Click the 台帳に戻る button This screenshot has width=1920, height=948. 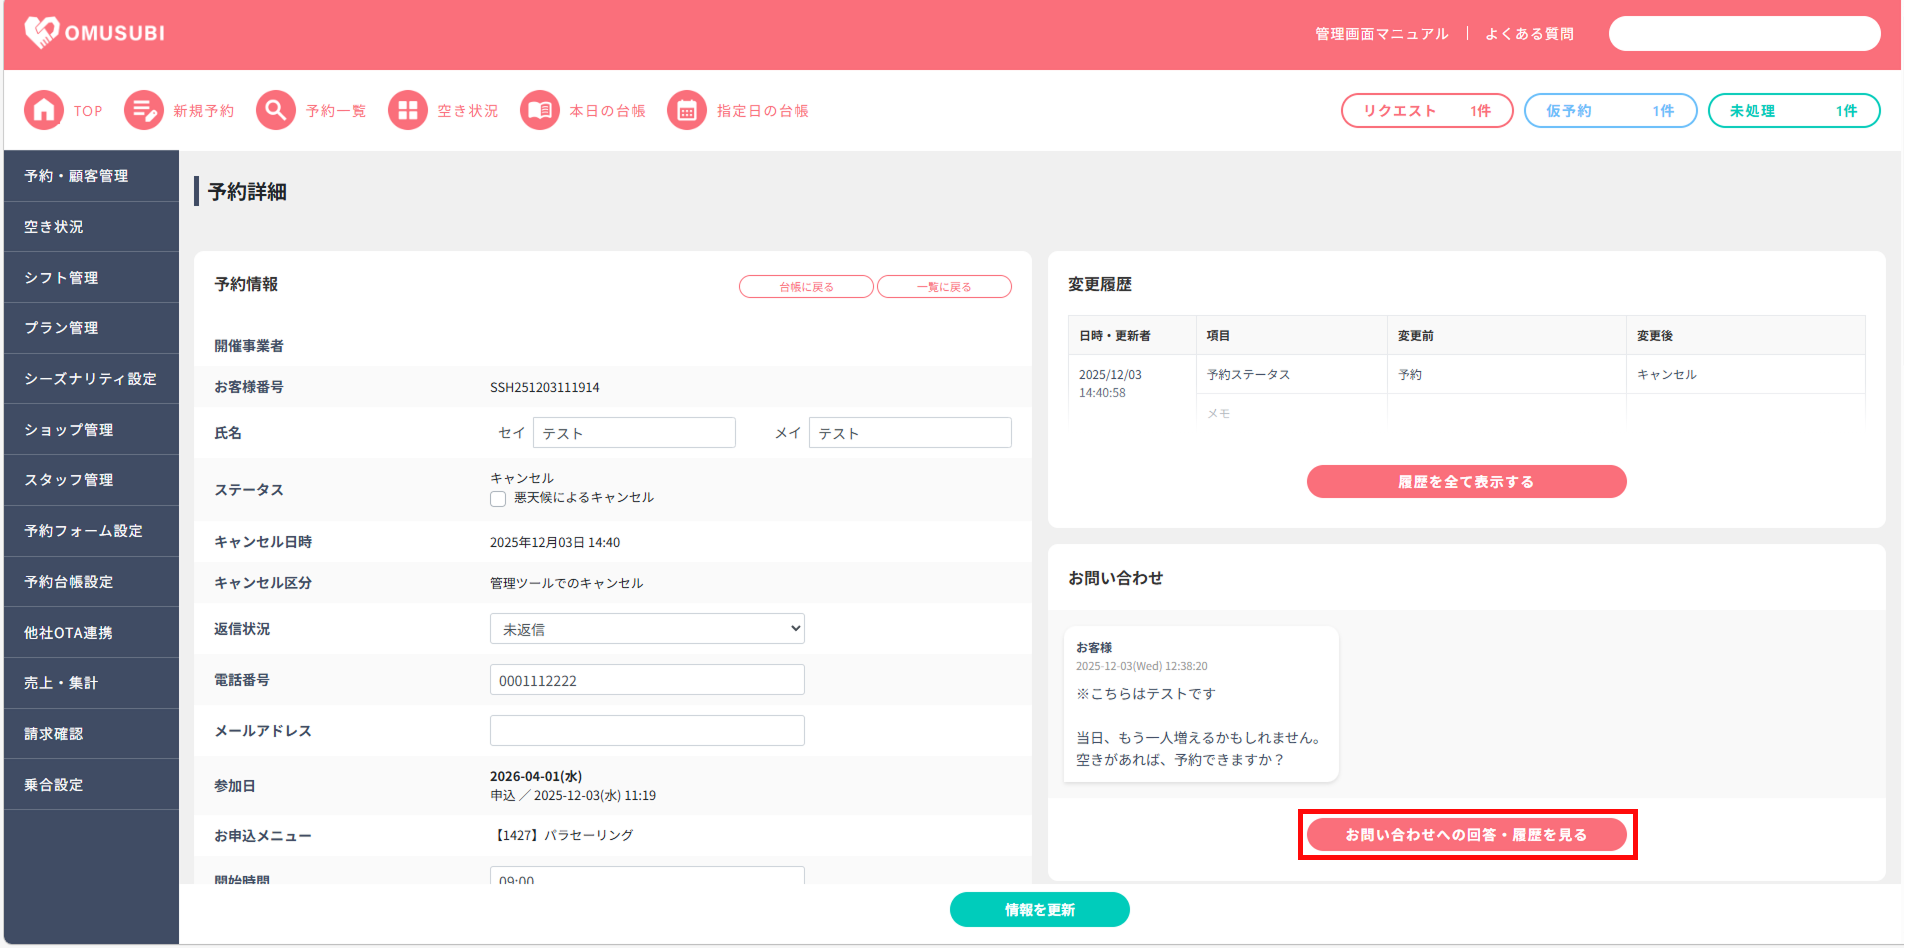point(806,287)
